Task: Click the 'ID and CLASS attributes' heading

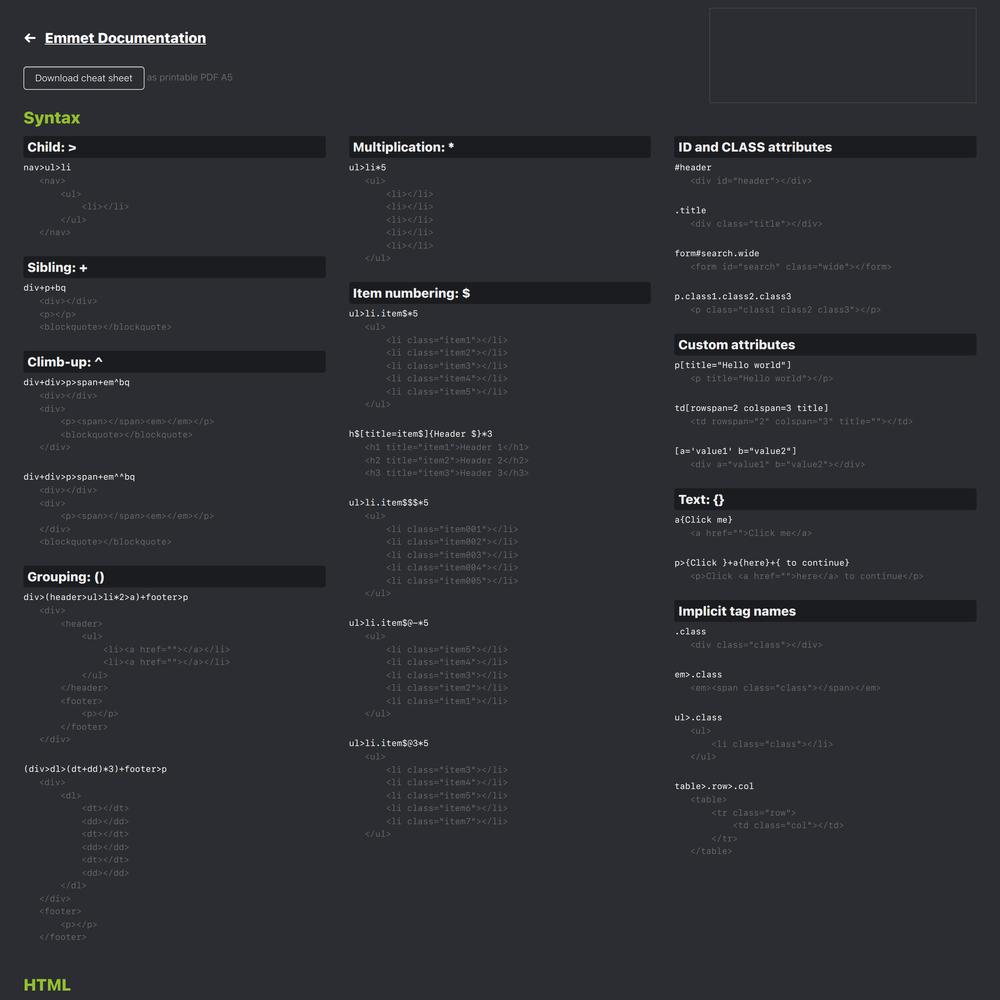Action: pyautogui.click(x=825, y=147)
